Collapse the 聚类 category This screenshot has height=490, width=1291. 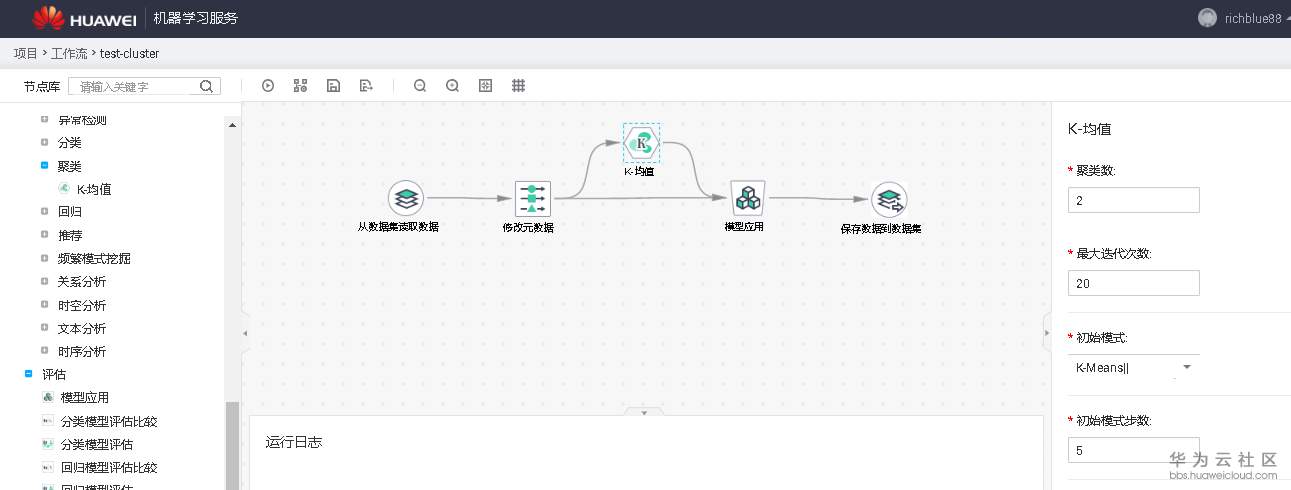tap(44, 166)
